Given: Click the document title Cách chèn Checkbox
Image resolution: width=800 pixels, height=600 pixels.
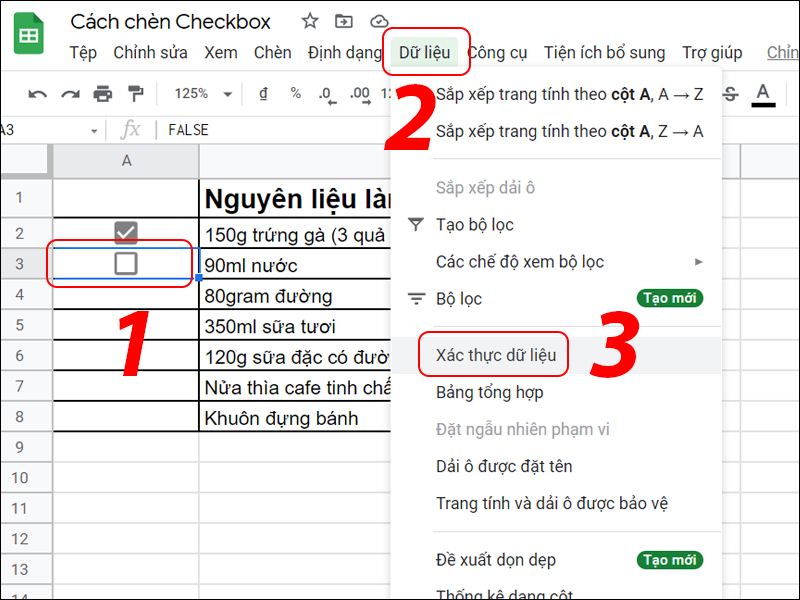Looking at the screenshot, I should [x=170, y=21].
